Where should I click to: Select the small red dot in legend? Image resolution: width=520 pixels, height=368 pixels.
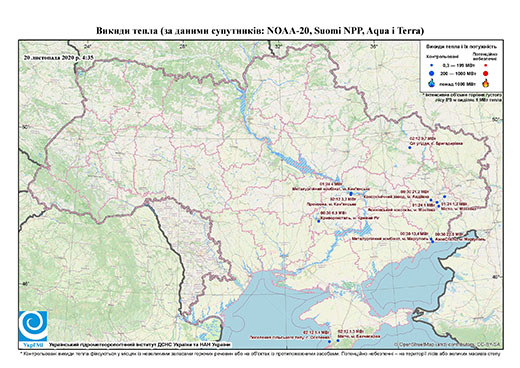click(x=486, y=65)
